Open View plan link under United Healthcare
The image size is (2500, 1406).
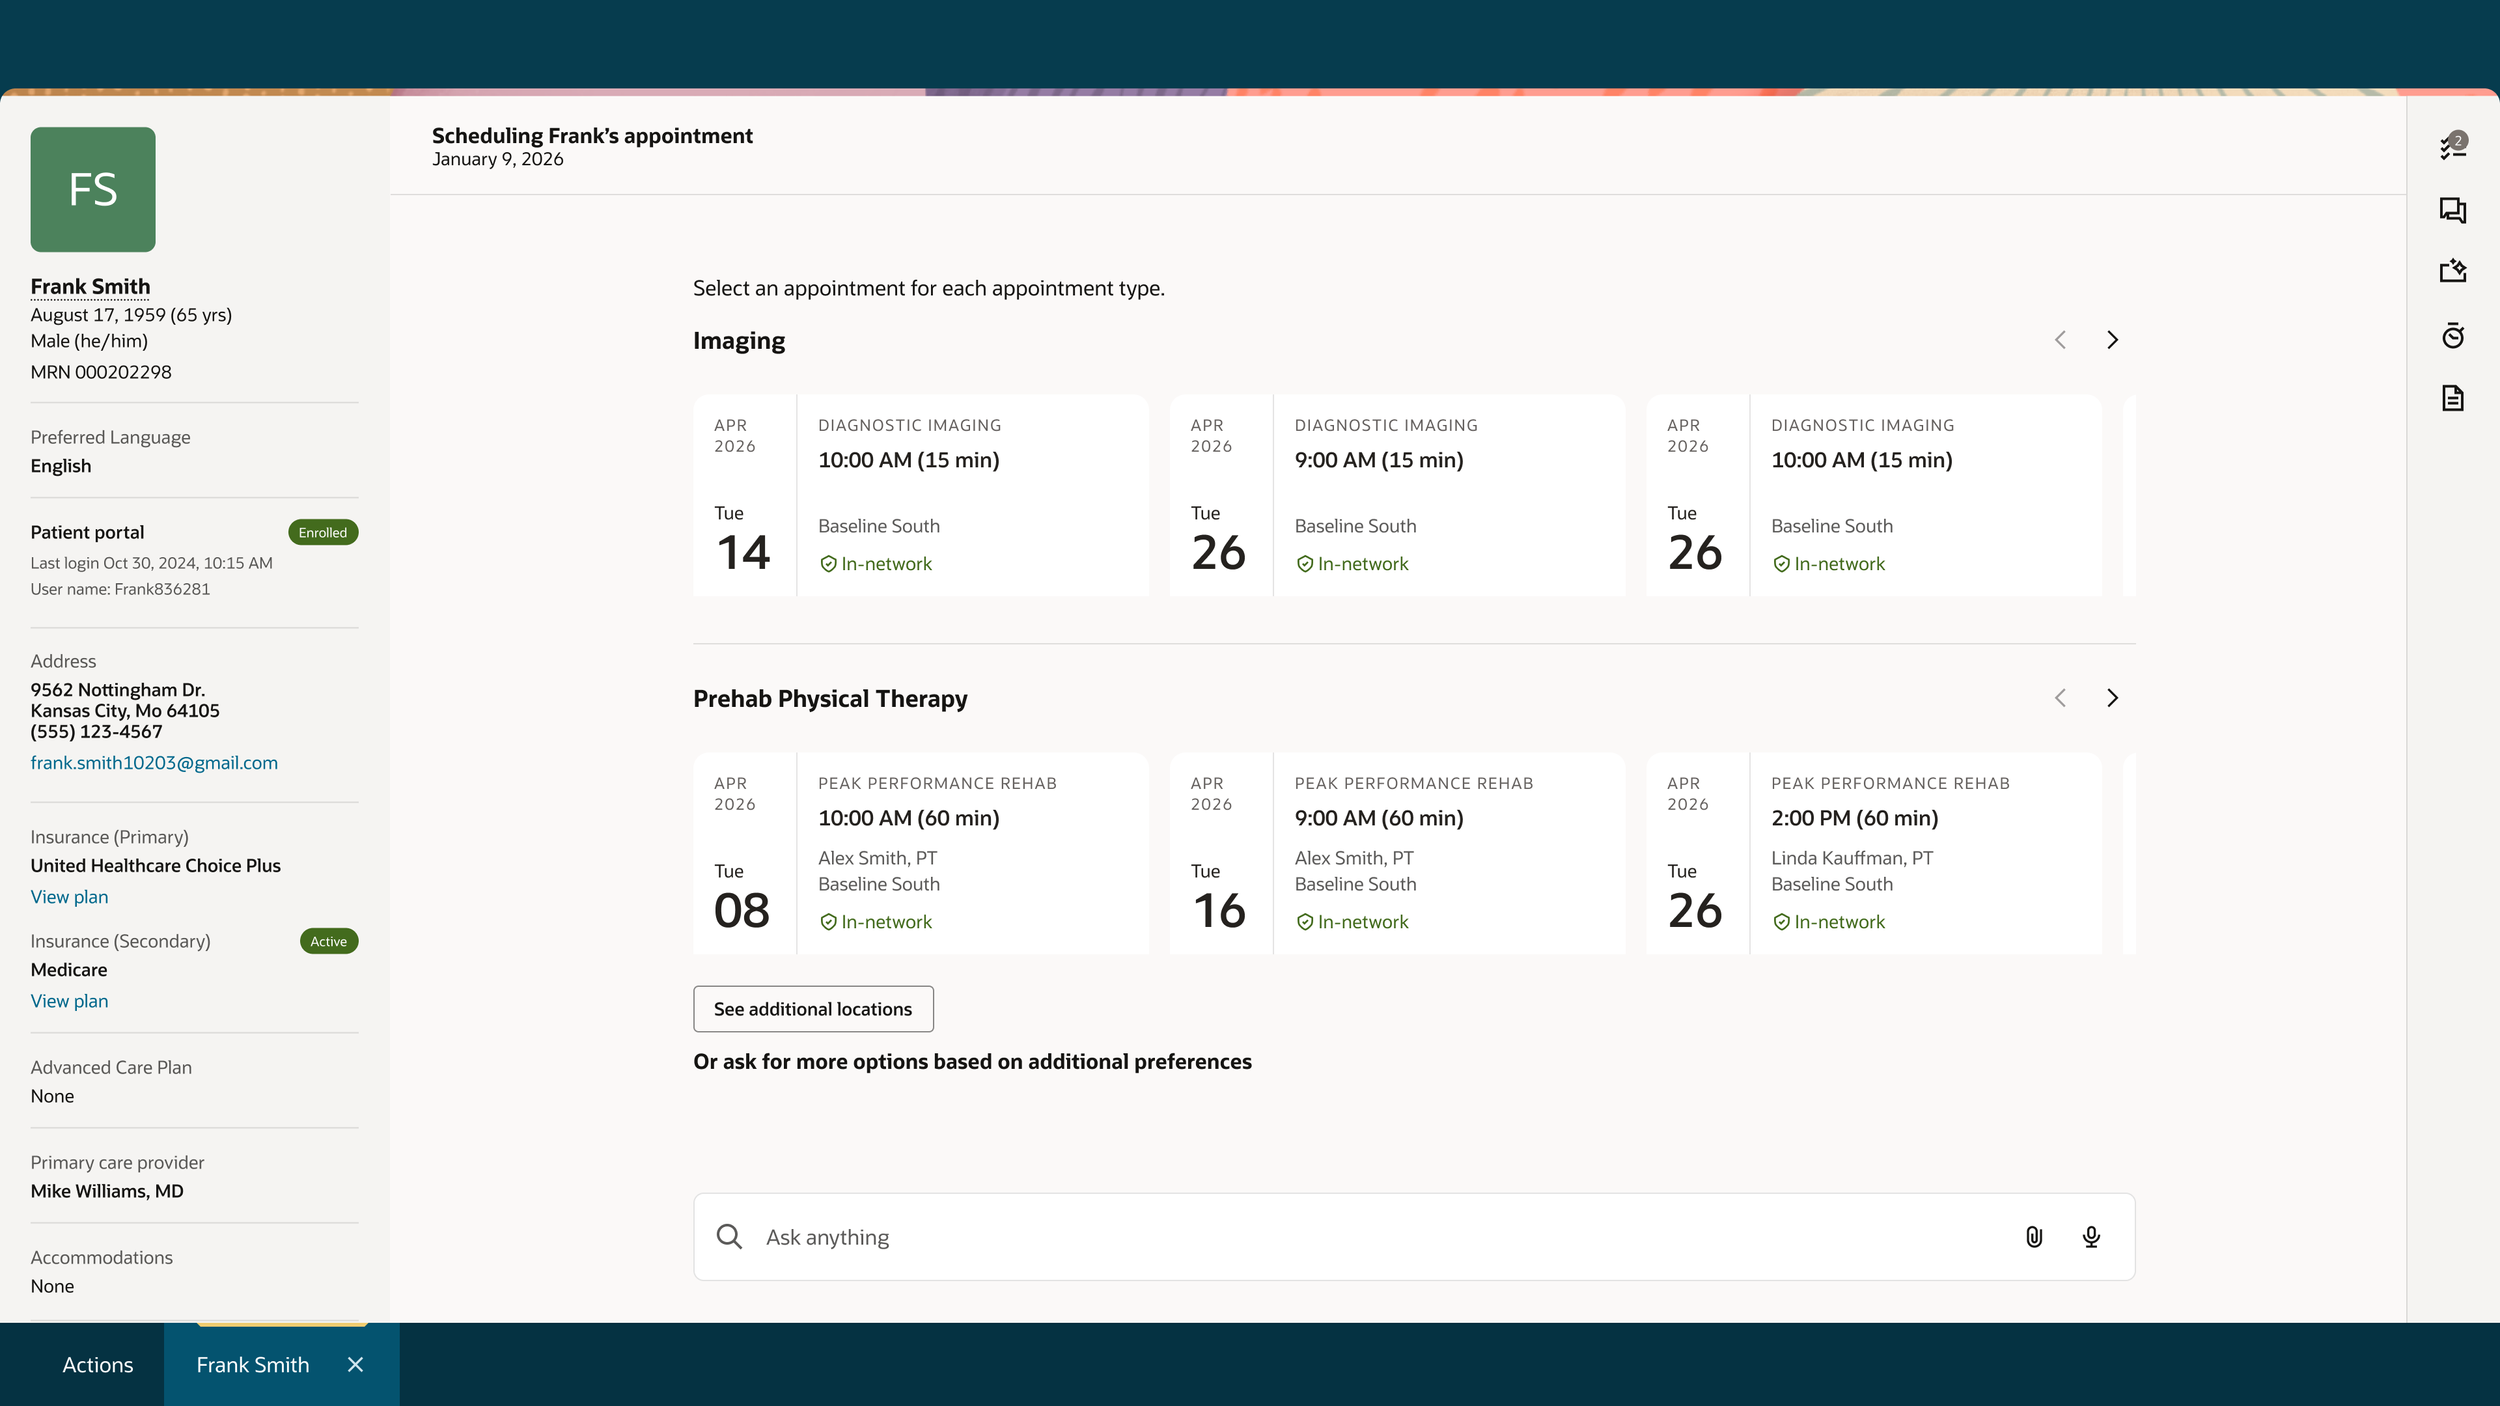pos(69,897)
